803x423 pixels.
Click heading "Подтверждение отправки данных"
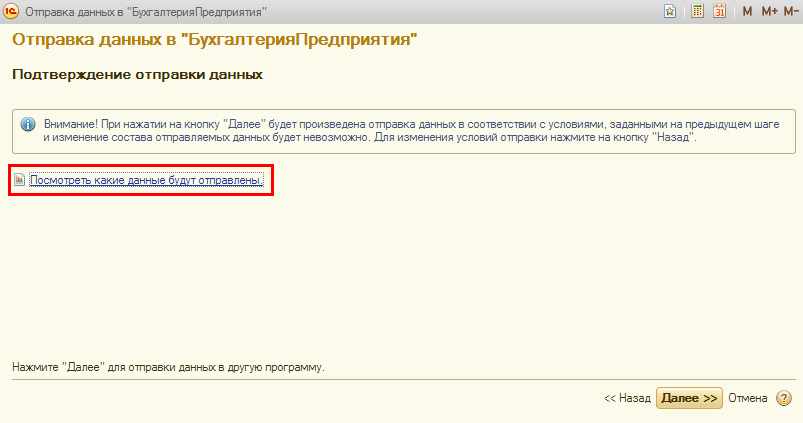[137, 75]
